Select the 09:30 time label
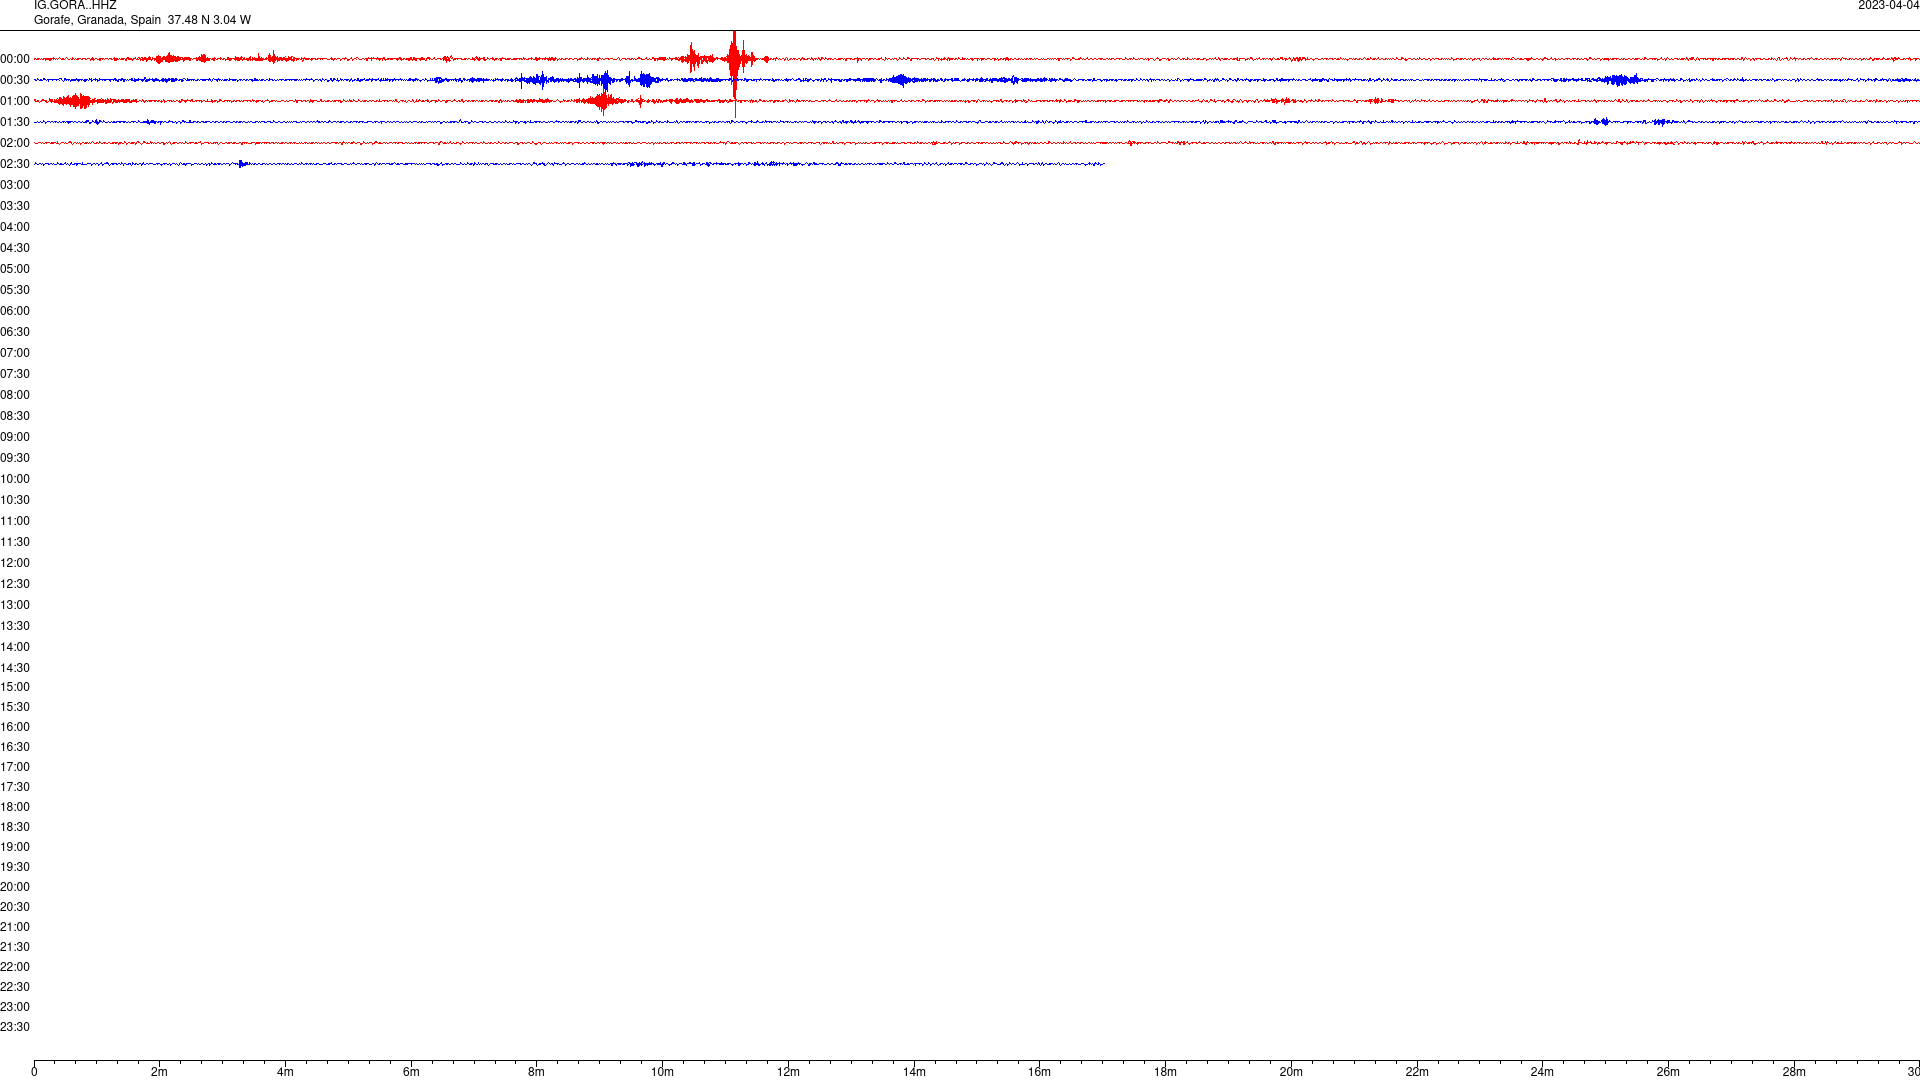This screenshot has height=1080, width=1920. (x=15, y=458)
